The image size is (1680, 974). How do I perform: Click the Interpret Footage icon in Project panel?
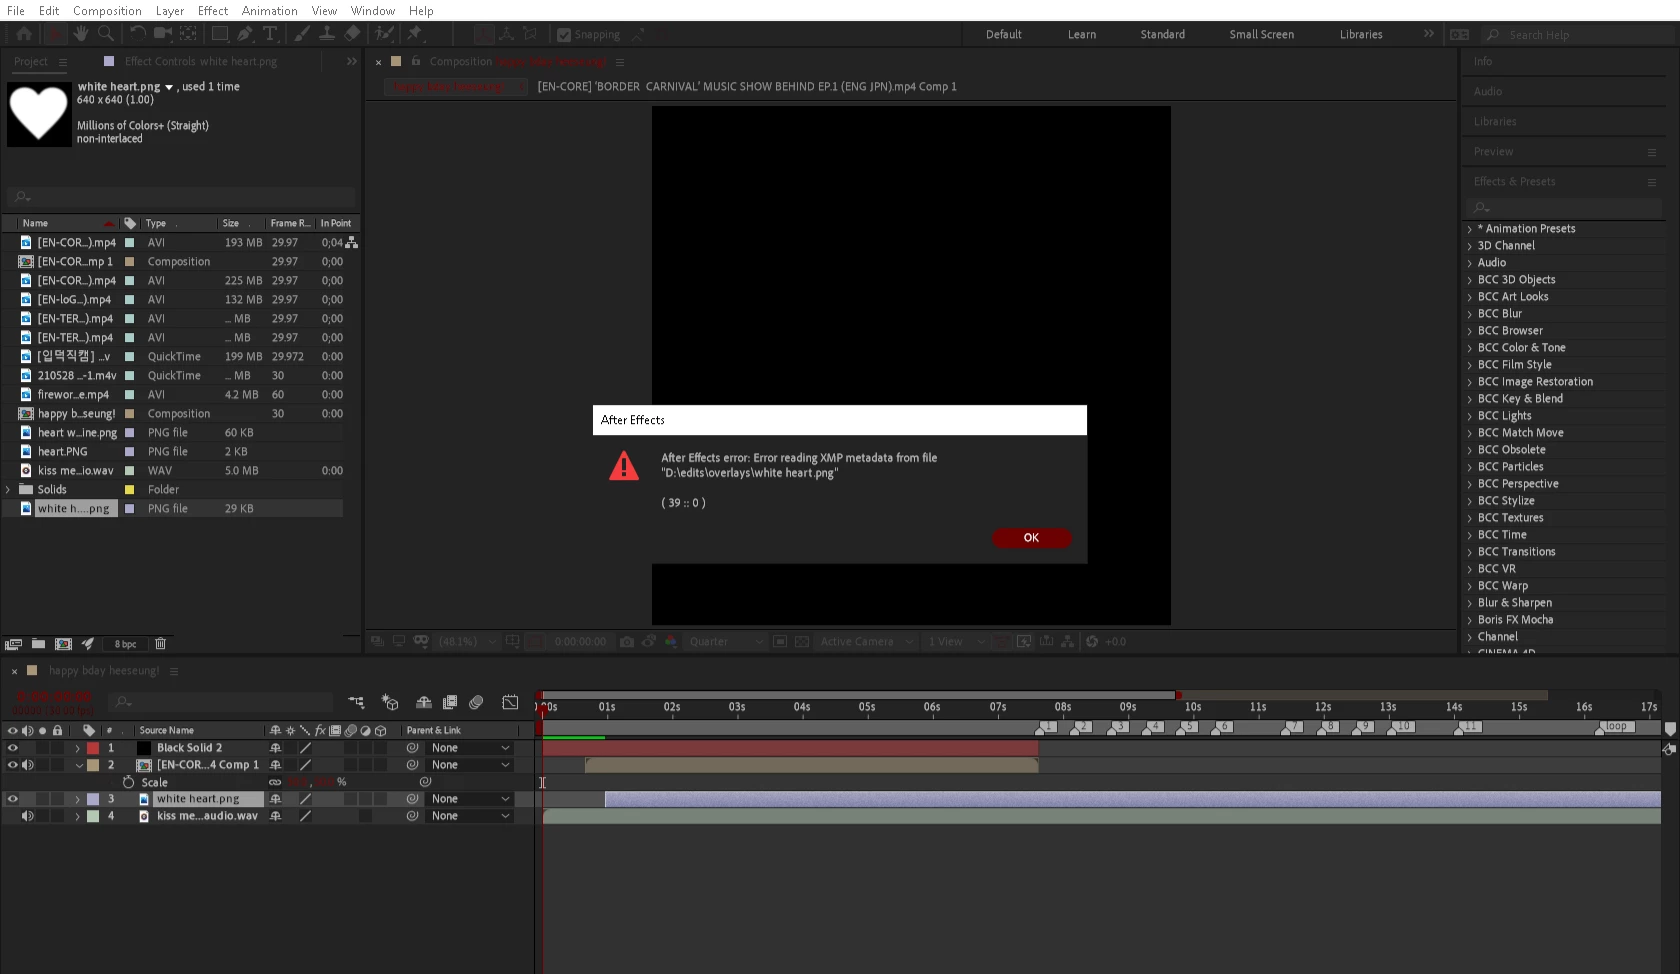pos(14,644)
